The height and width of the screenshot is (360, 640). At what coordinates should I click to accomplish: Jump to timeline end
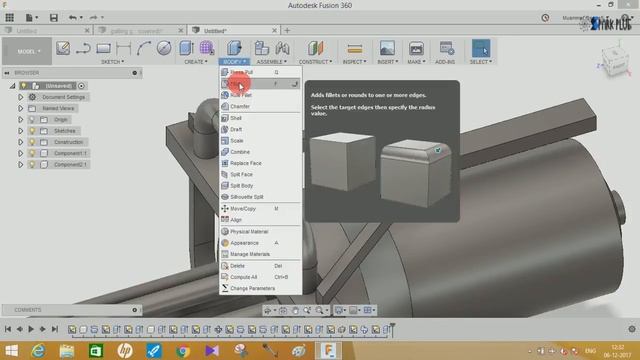[55, 329]
